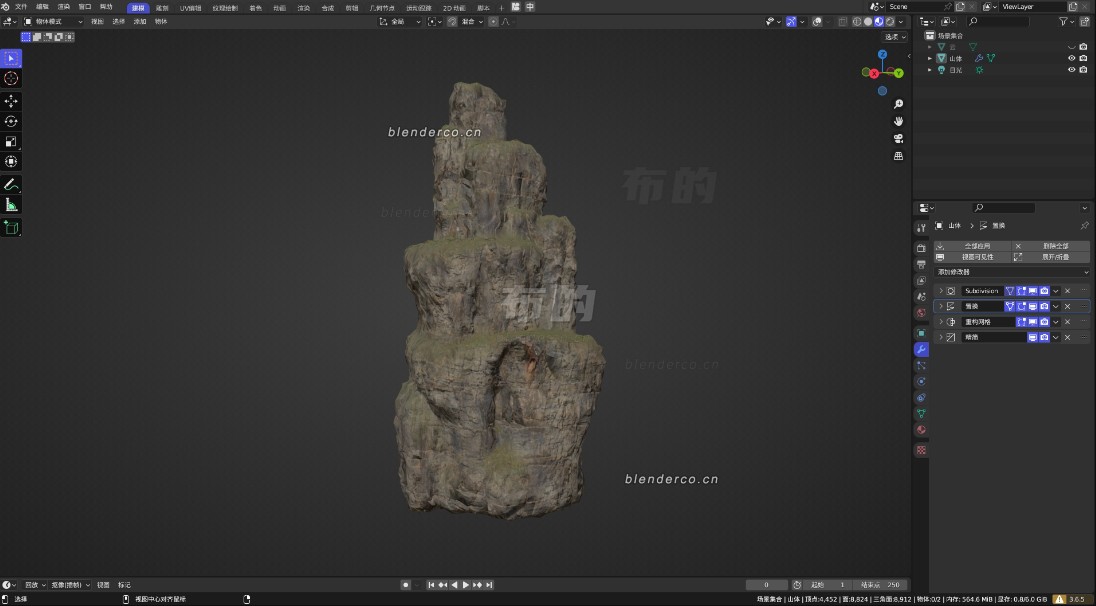The width and height of the screenshot is (1096, 606).
Task: Select the Select Box tool
Action: coord(10,58)
